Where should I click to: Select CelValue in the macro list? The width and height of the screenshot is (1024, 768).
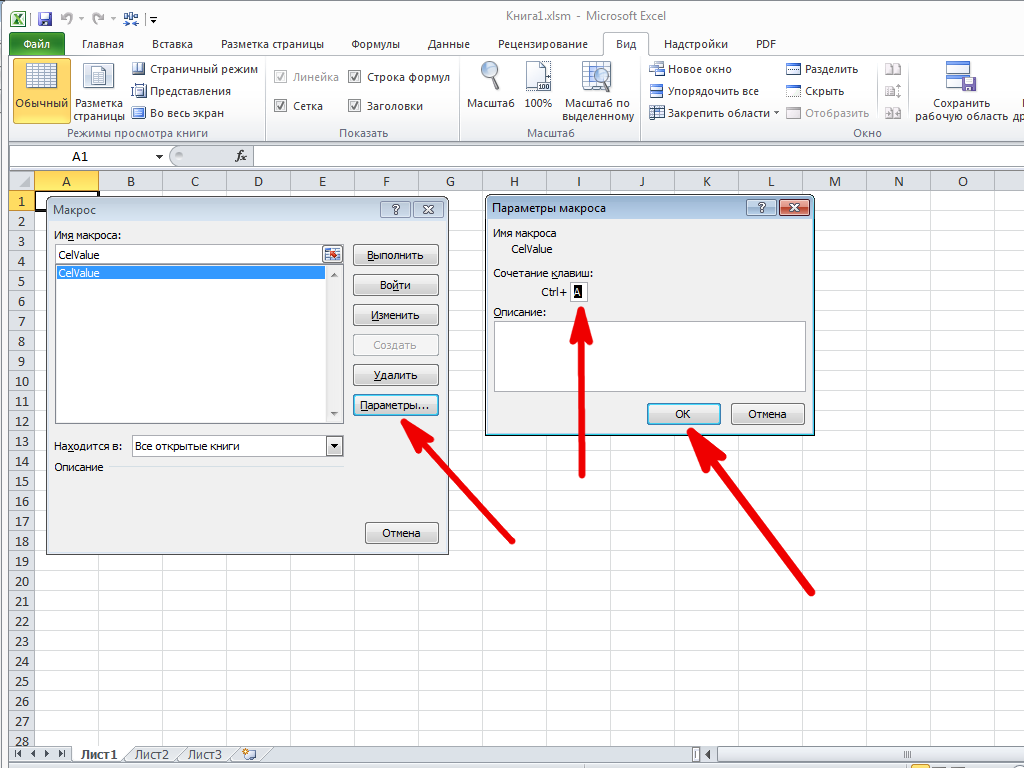tap(191, 273)
